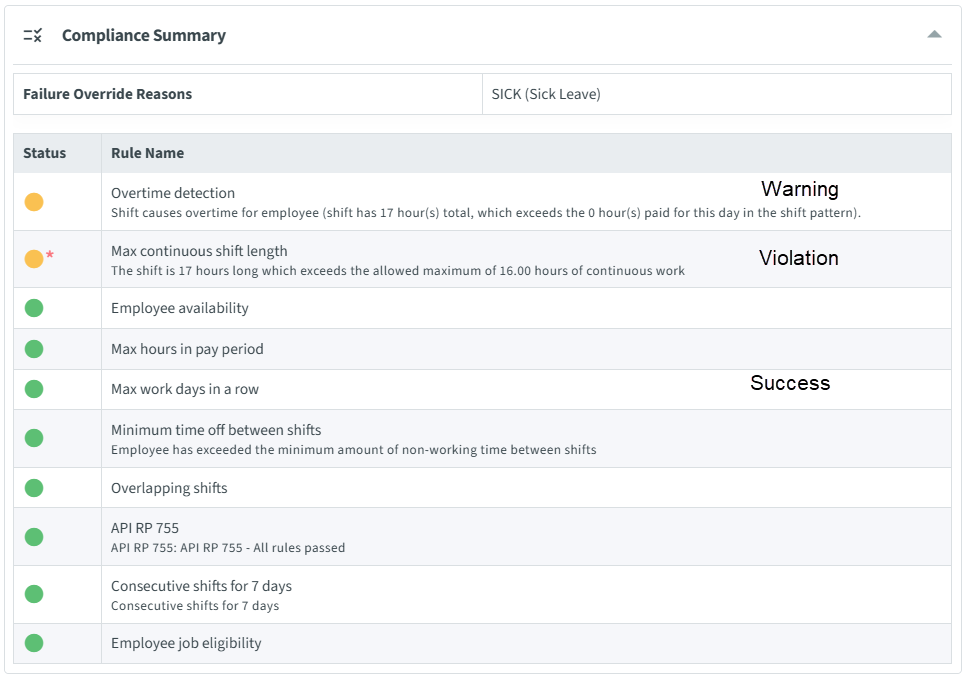
Task: Click the Overtime detection yellow status dot
Action: 34,202
